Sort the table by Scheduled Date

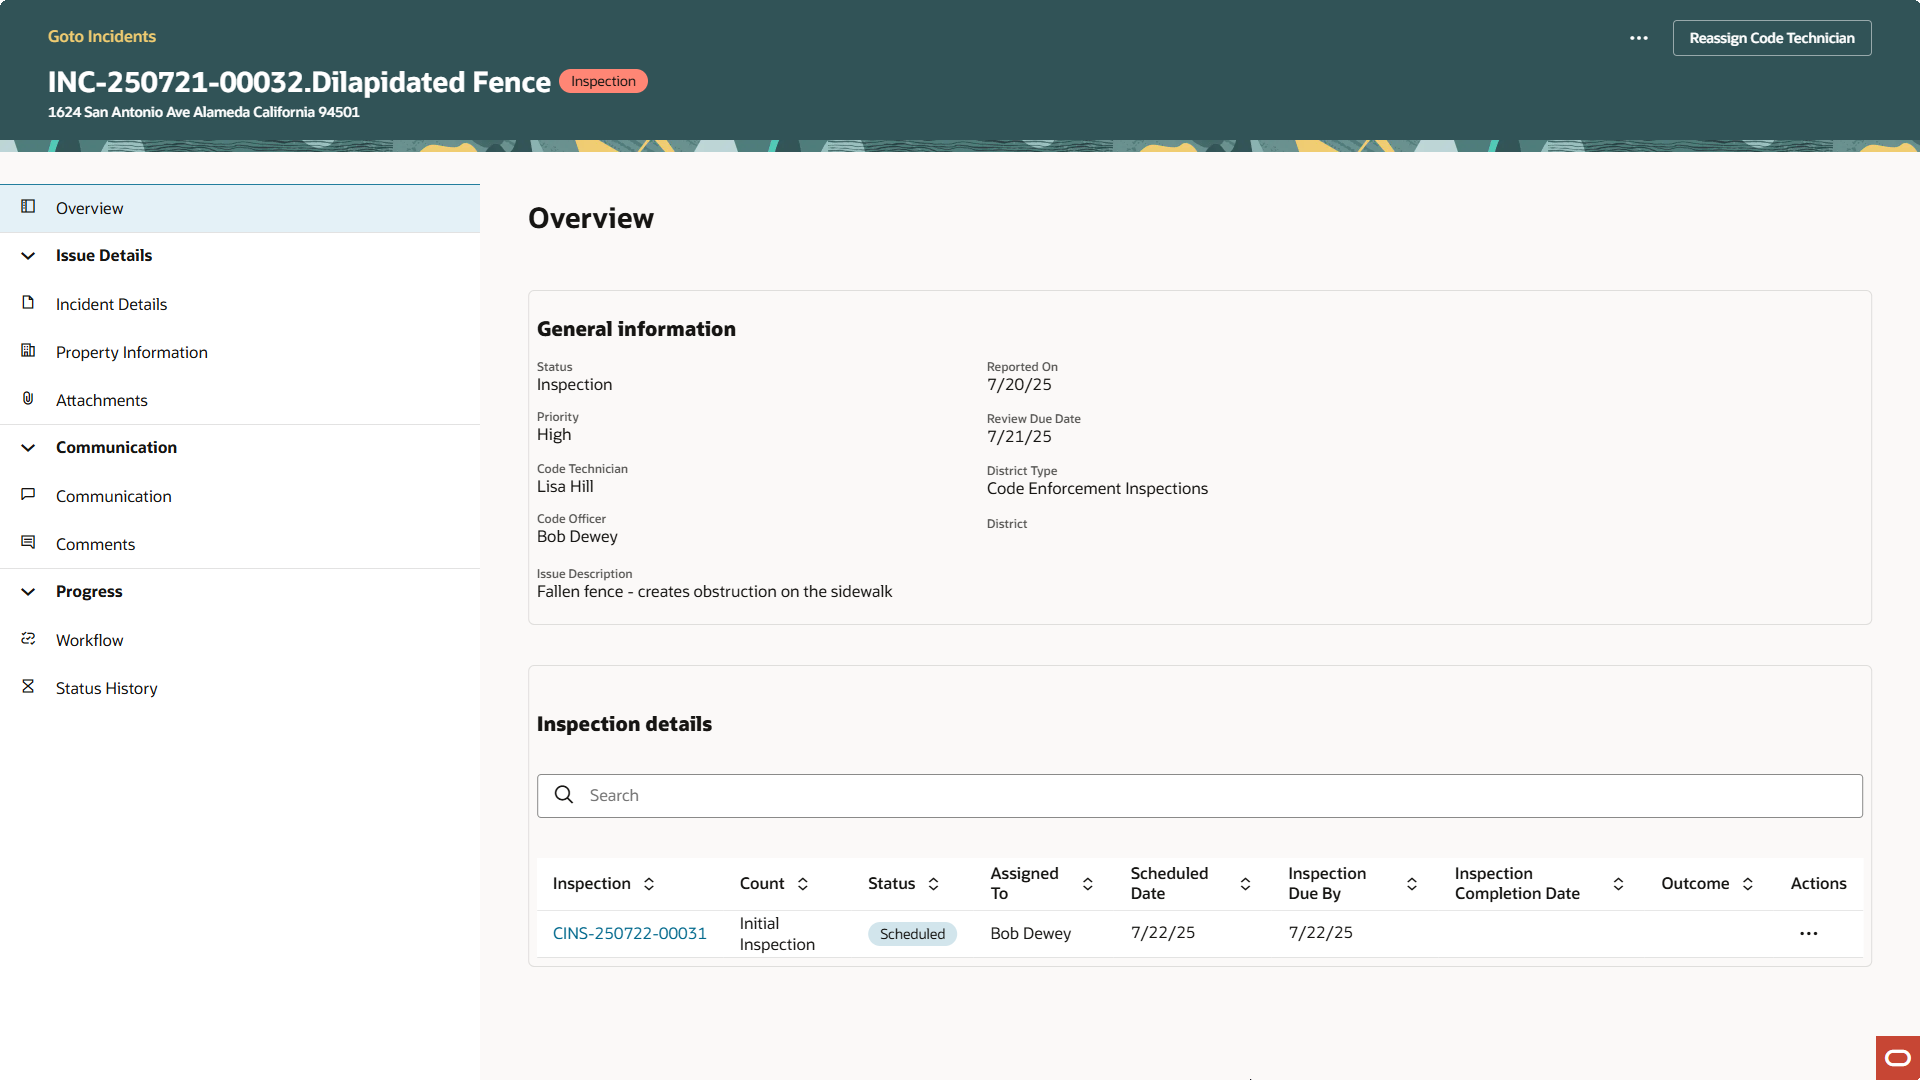[1245, 883]
